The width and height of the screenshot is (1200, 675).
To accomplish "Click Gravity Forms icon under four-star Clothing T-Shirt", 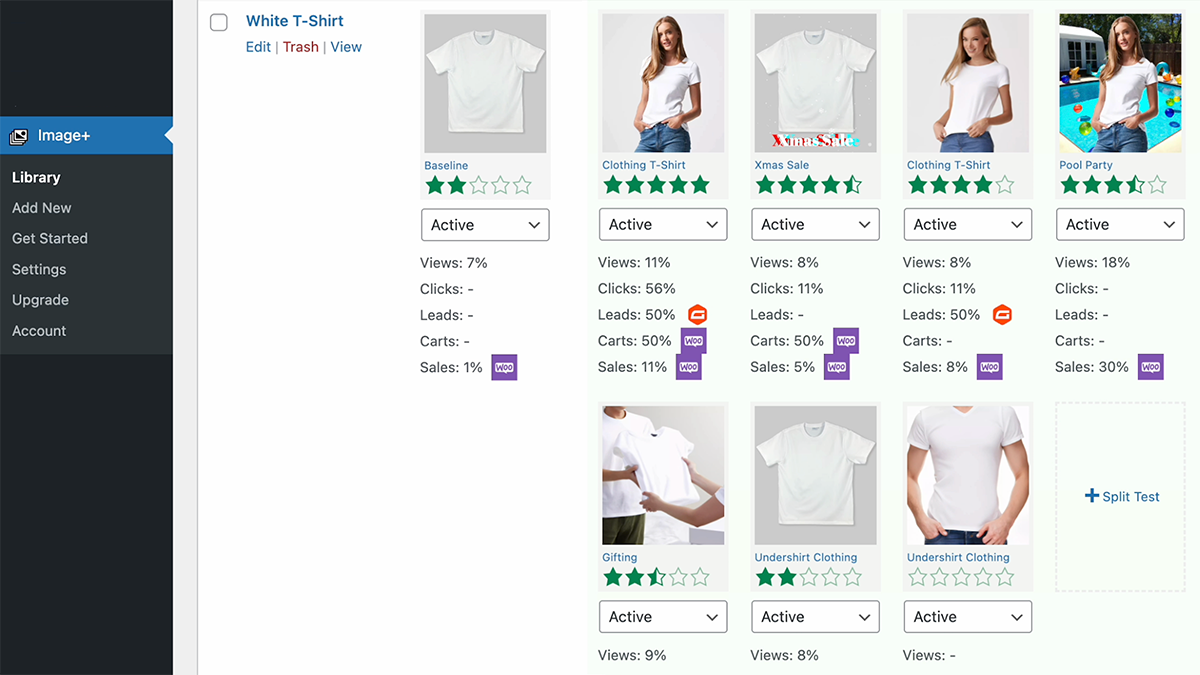I will [1002, 315].
